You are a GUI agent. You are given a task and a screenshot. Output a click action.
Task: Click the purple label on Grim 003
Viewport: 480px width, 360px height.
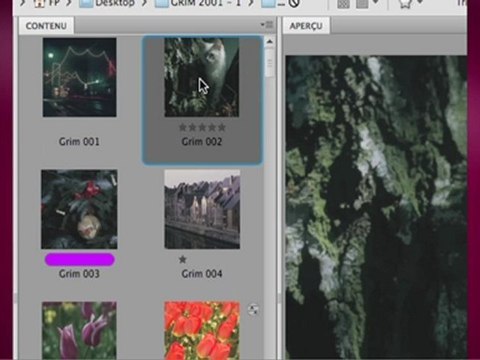pyautogui.click(x=79, y=260)
